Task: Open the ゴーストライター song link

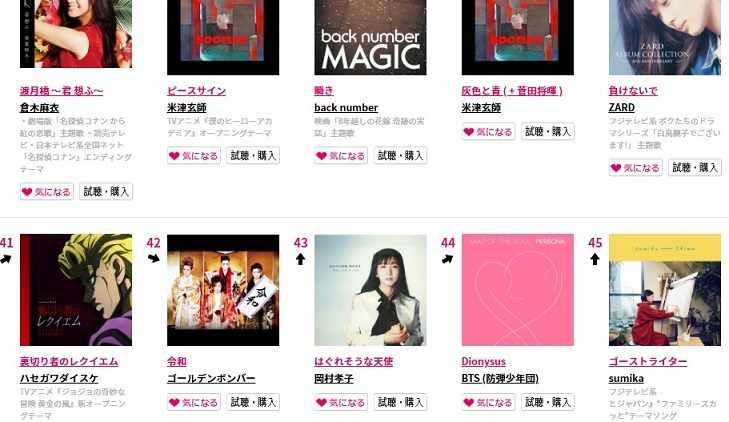Action: pos(648,361)
